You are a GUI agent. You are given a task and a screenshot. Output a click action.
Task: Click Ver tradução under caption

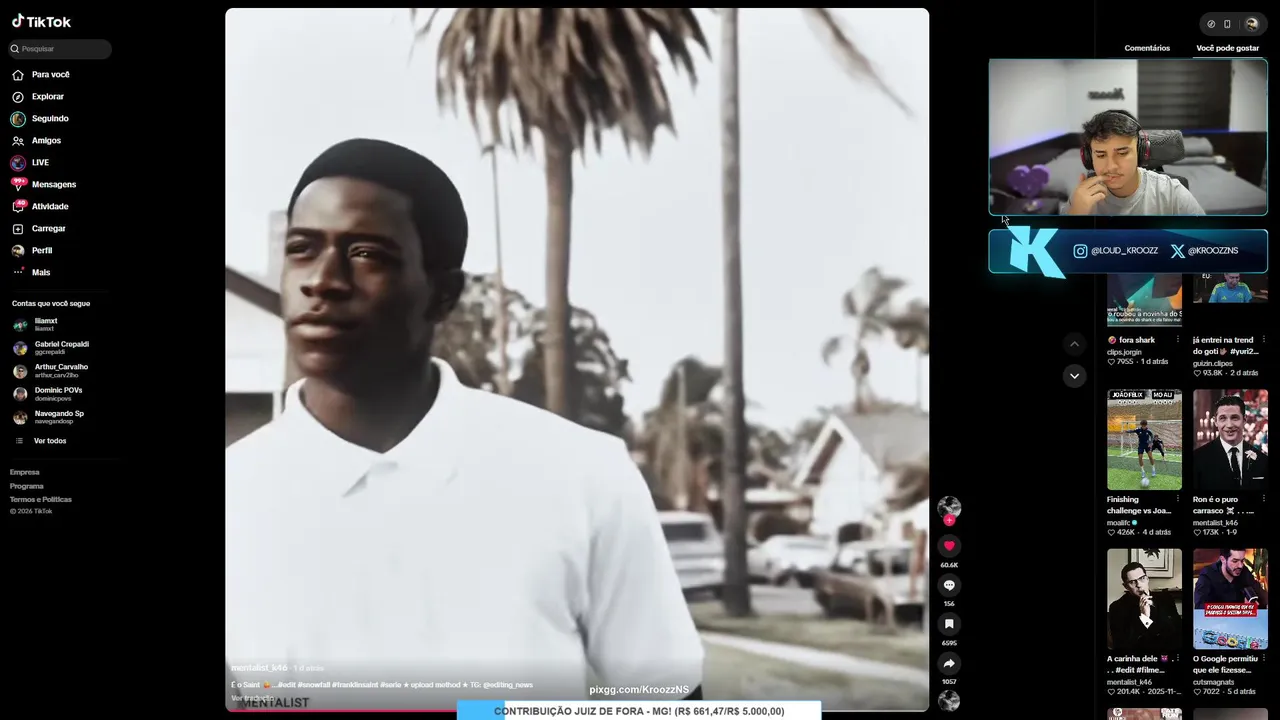(252, 698)
